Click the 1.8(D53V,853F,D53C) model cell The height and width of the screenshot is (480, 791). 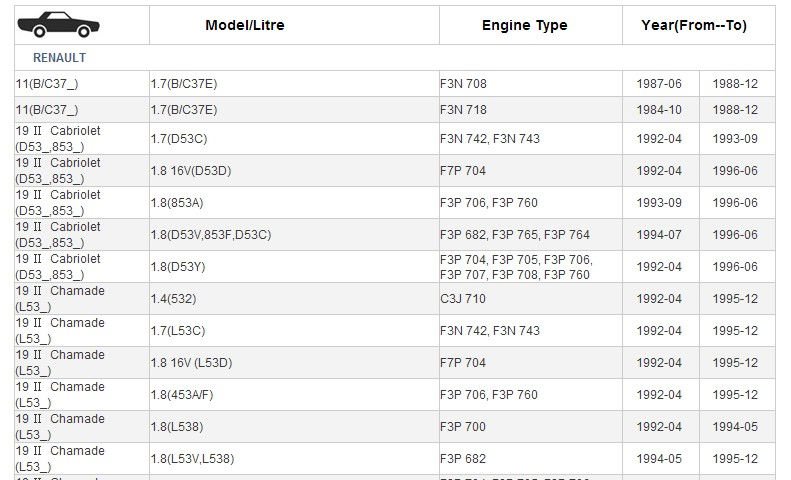click(x=211, y=235)
